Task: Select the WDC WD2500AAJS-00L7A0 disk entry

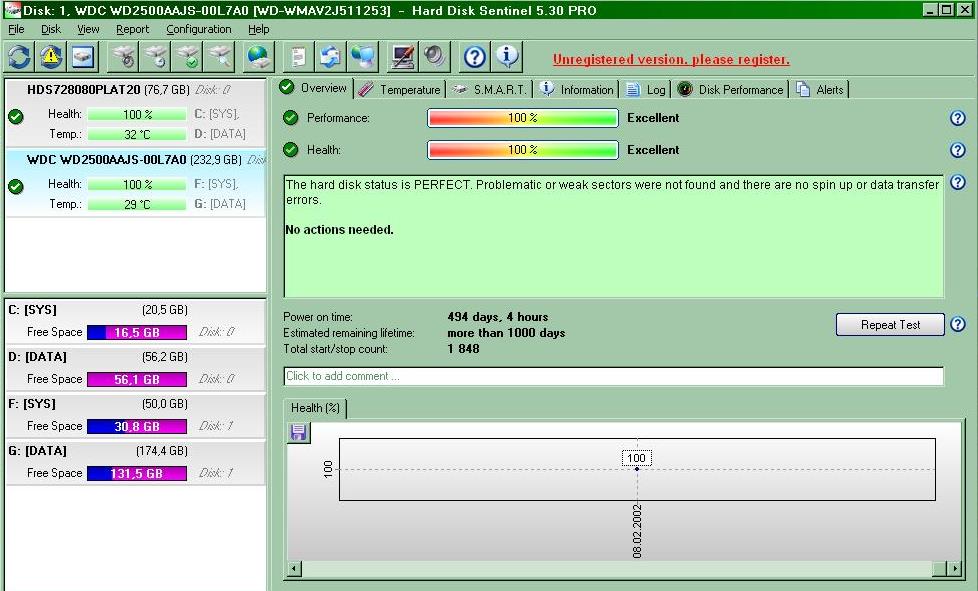Action: (135, 183)
